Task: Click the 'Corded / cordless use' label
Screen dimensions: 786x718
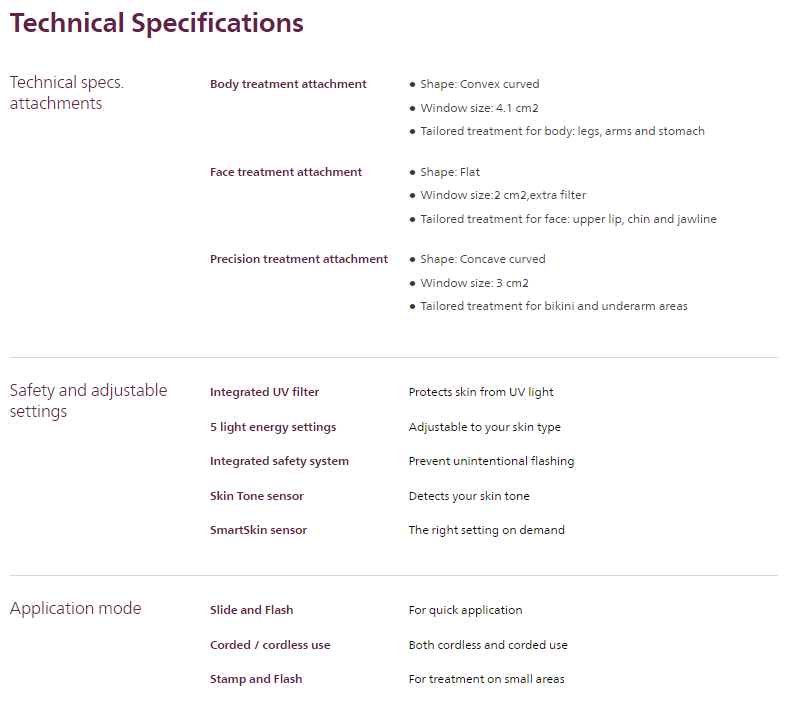Action: click(x=270, y=645)
